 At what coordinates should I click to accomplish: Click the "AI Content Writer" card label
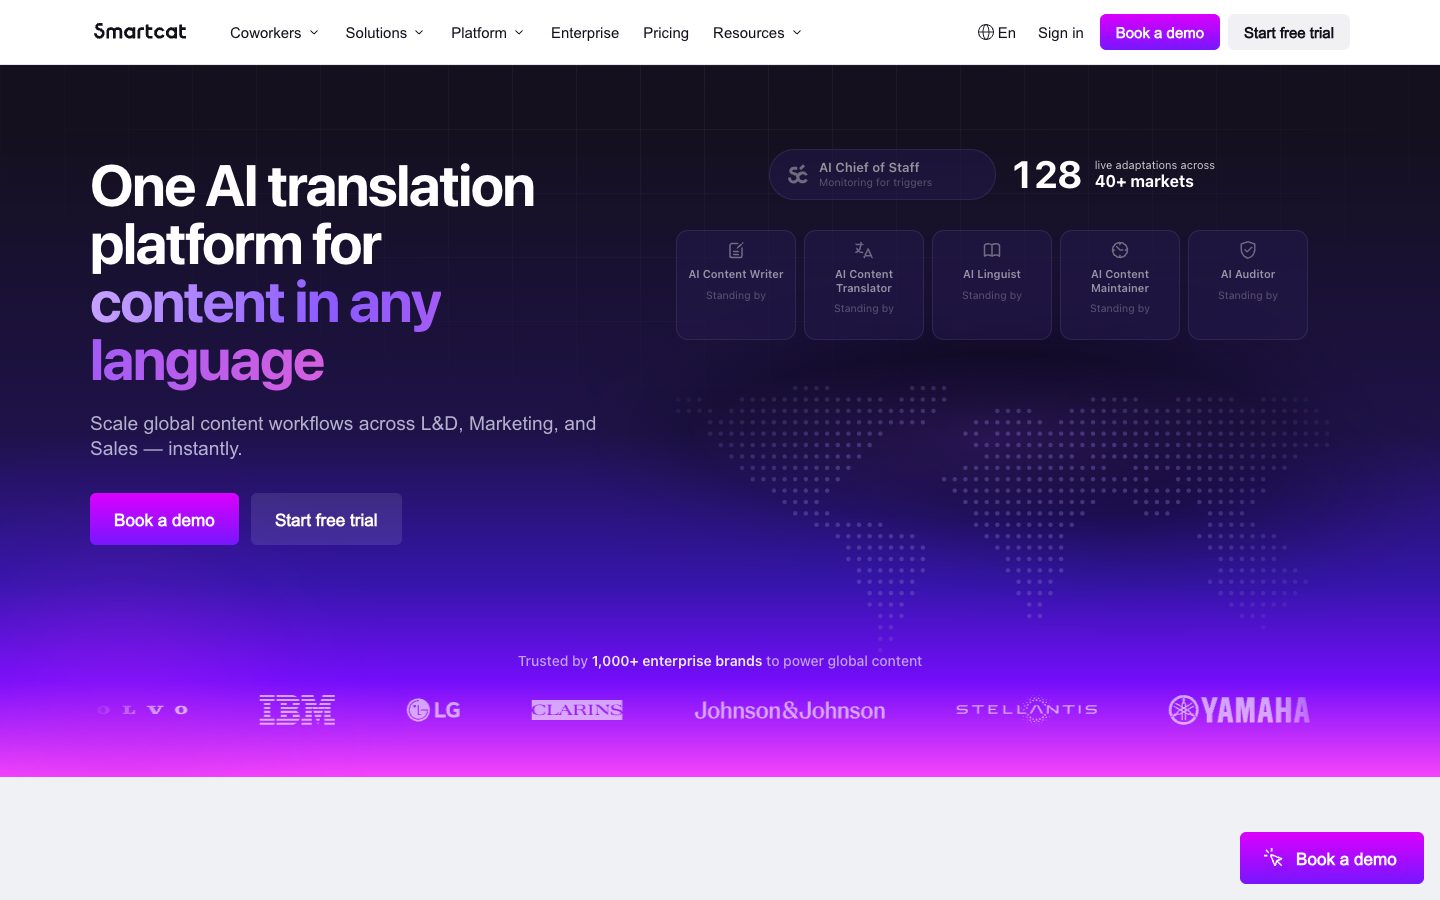click(736, 274)
